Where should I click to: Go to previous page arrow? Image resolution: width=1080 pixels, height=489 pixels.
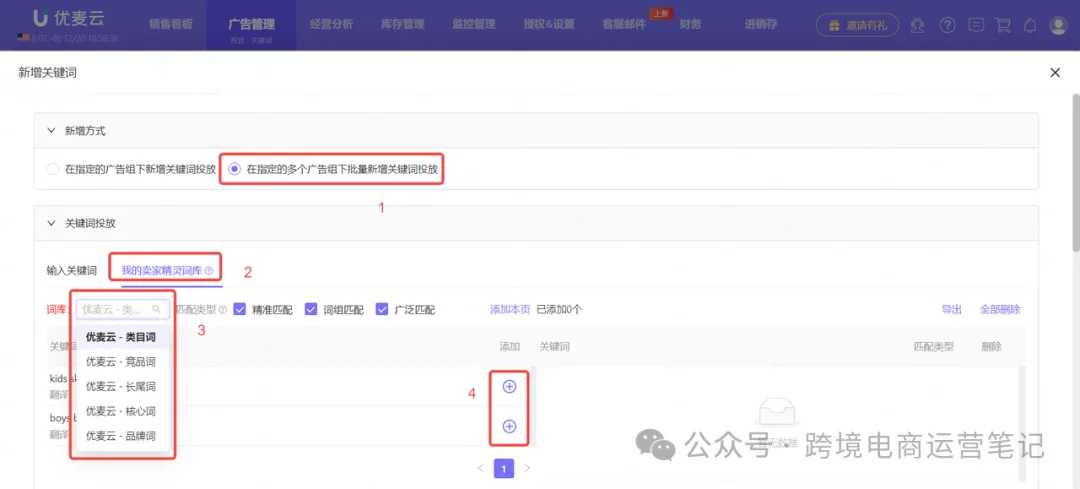pos(481,468)
